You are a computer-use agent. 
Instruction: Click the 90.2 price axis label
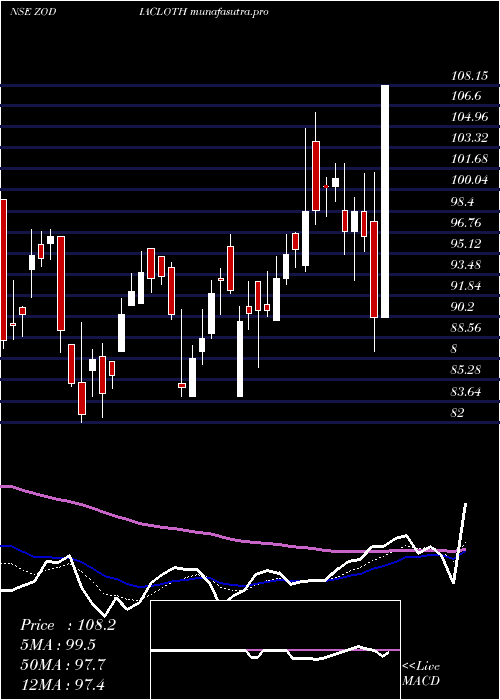464,308
